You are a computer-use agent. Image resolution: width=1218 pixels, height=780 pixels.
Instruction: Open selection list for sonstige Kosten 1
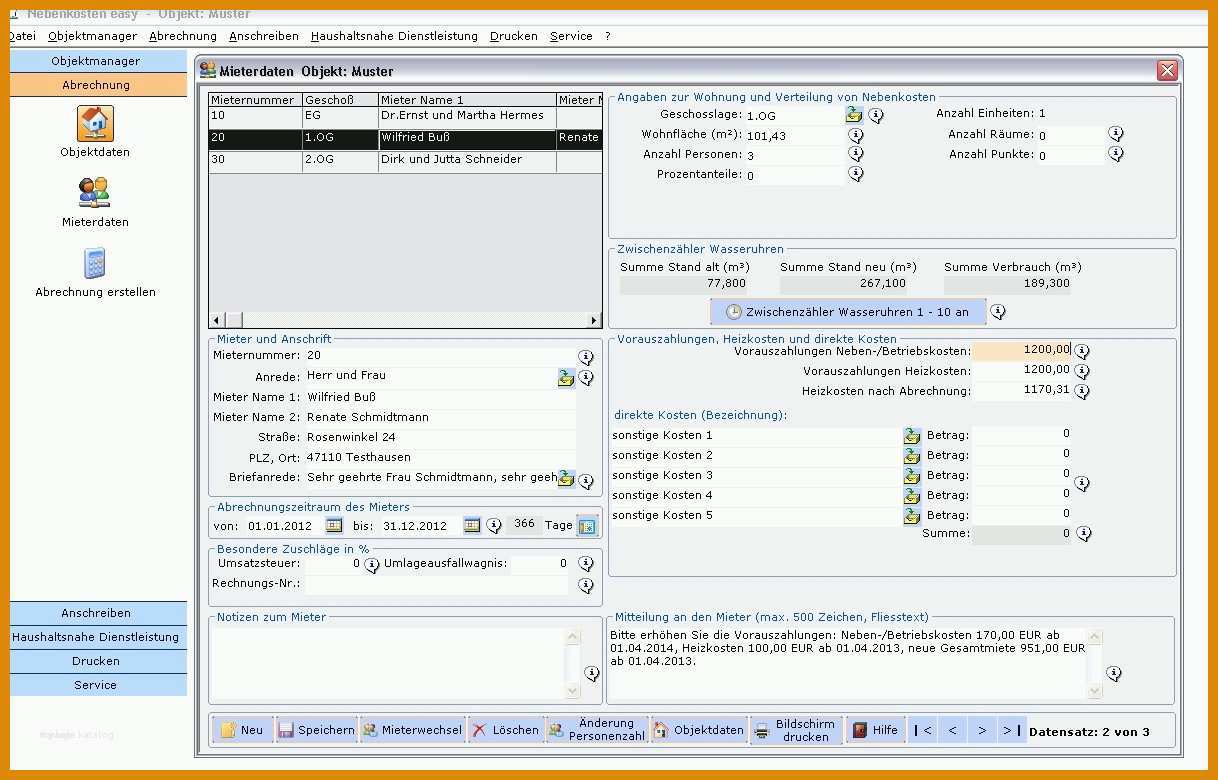pyautogui.click(x=912, y=436)
